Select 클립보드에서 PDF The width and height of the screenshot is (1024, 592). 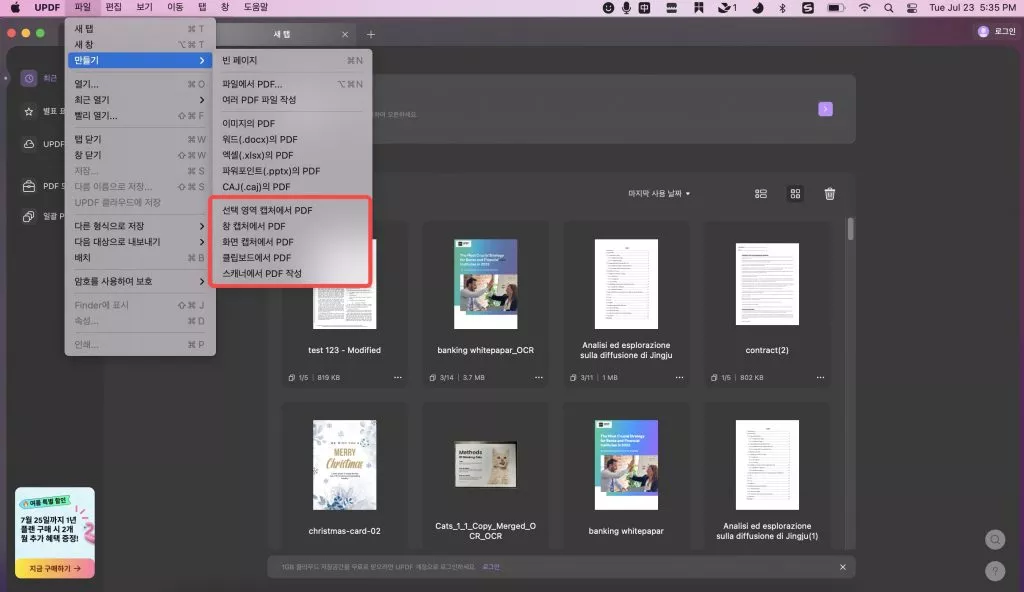click(292, 257)
